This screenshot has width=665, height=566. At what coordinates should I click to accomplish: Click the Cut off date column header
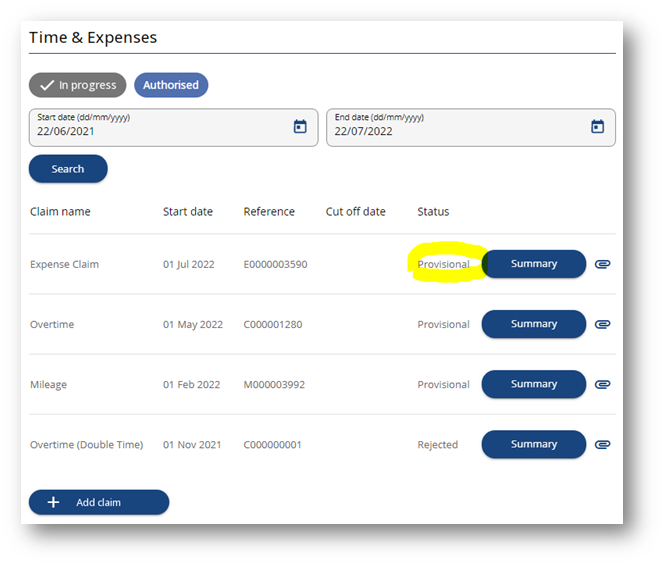(355, 212)
